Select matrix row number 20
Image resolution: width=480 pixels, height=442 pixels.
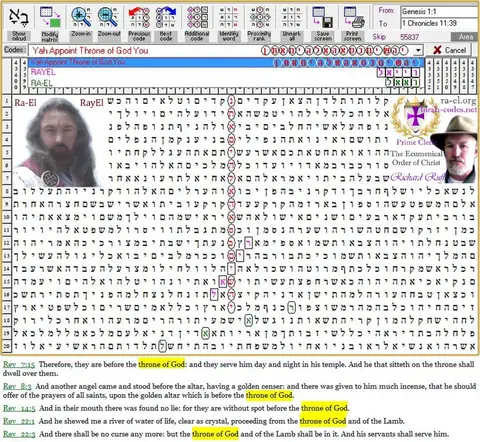pos(6,346)
